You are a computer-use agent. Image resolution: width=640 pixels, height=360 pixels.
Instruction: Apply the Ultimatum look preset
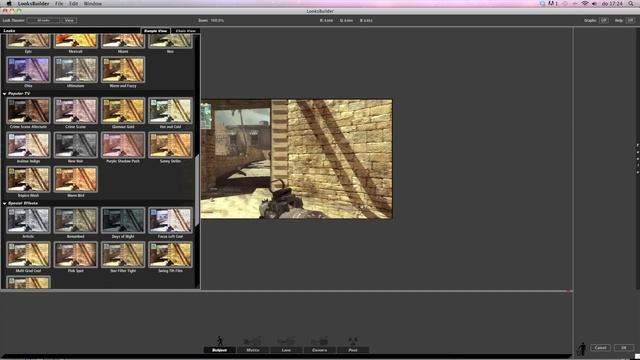(76, 70)
